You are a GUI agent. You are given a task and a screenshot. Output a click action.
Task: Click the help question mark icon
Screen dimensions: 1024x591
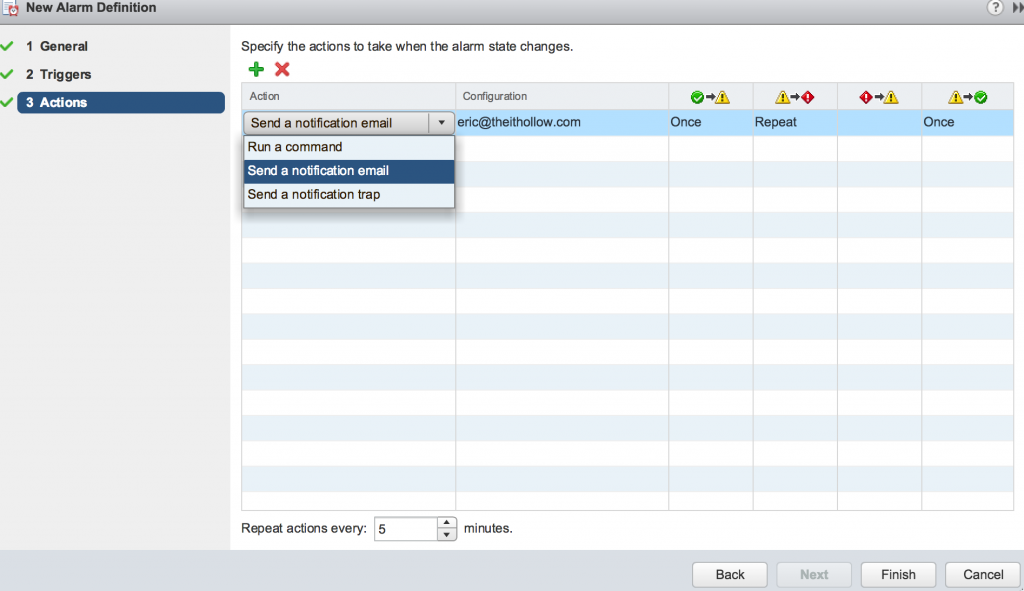click(995, 8)
